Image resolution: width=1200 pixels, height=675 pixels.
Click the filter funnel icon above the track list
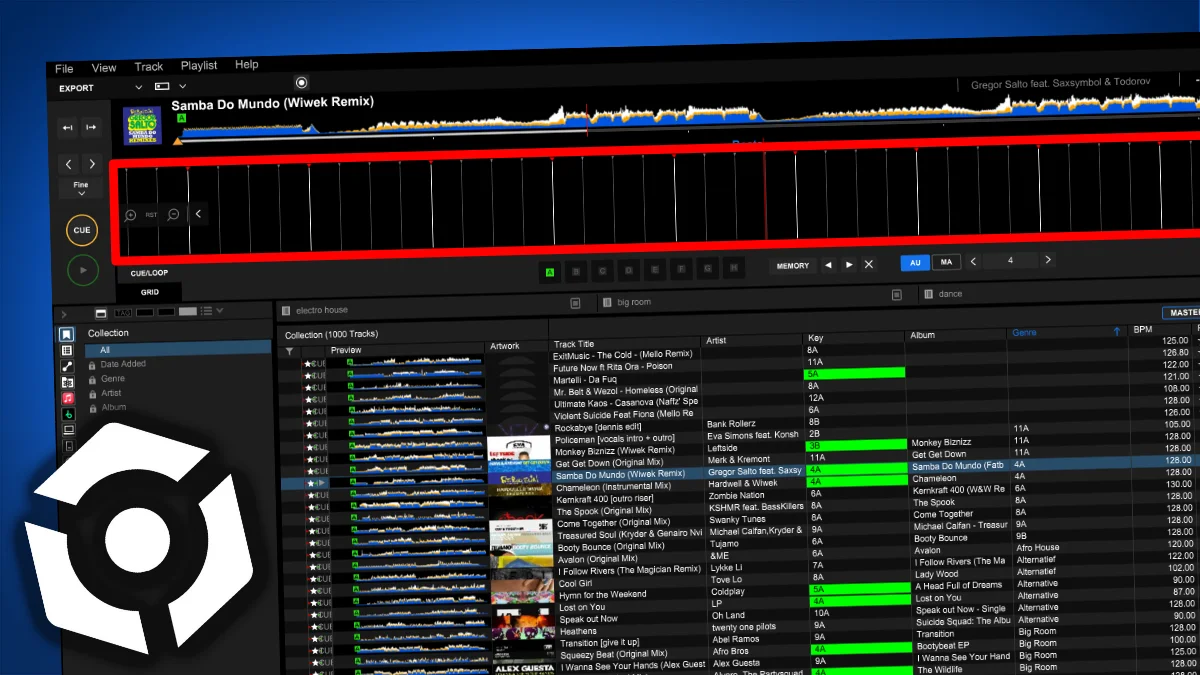click(x=290, y=352)
